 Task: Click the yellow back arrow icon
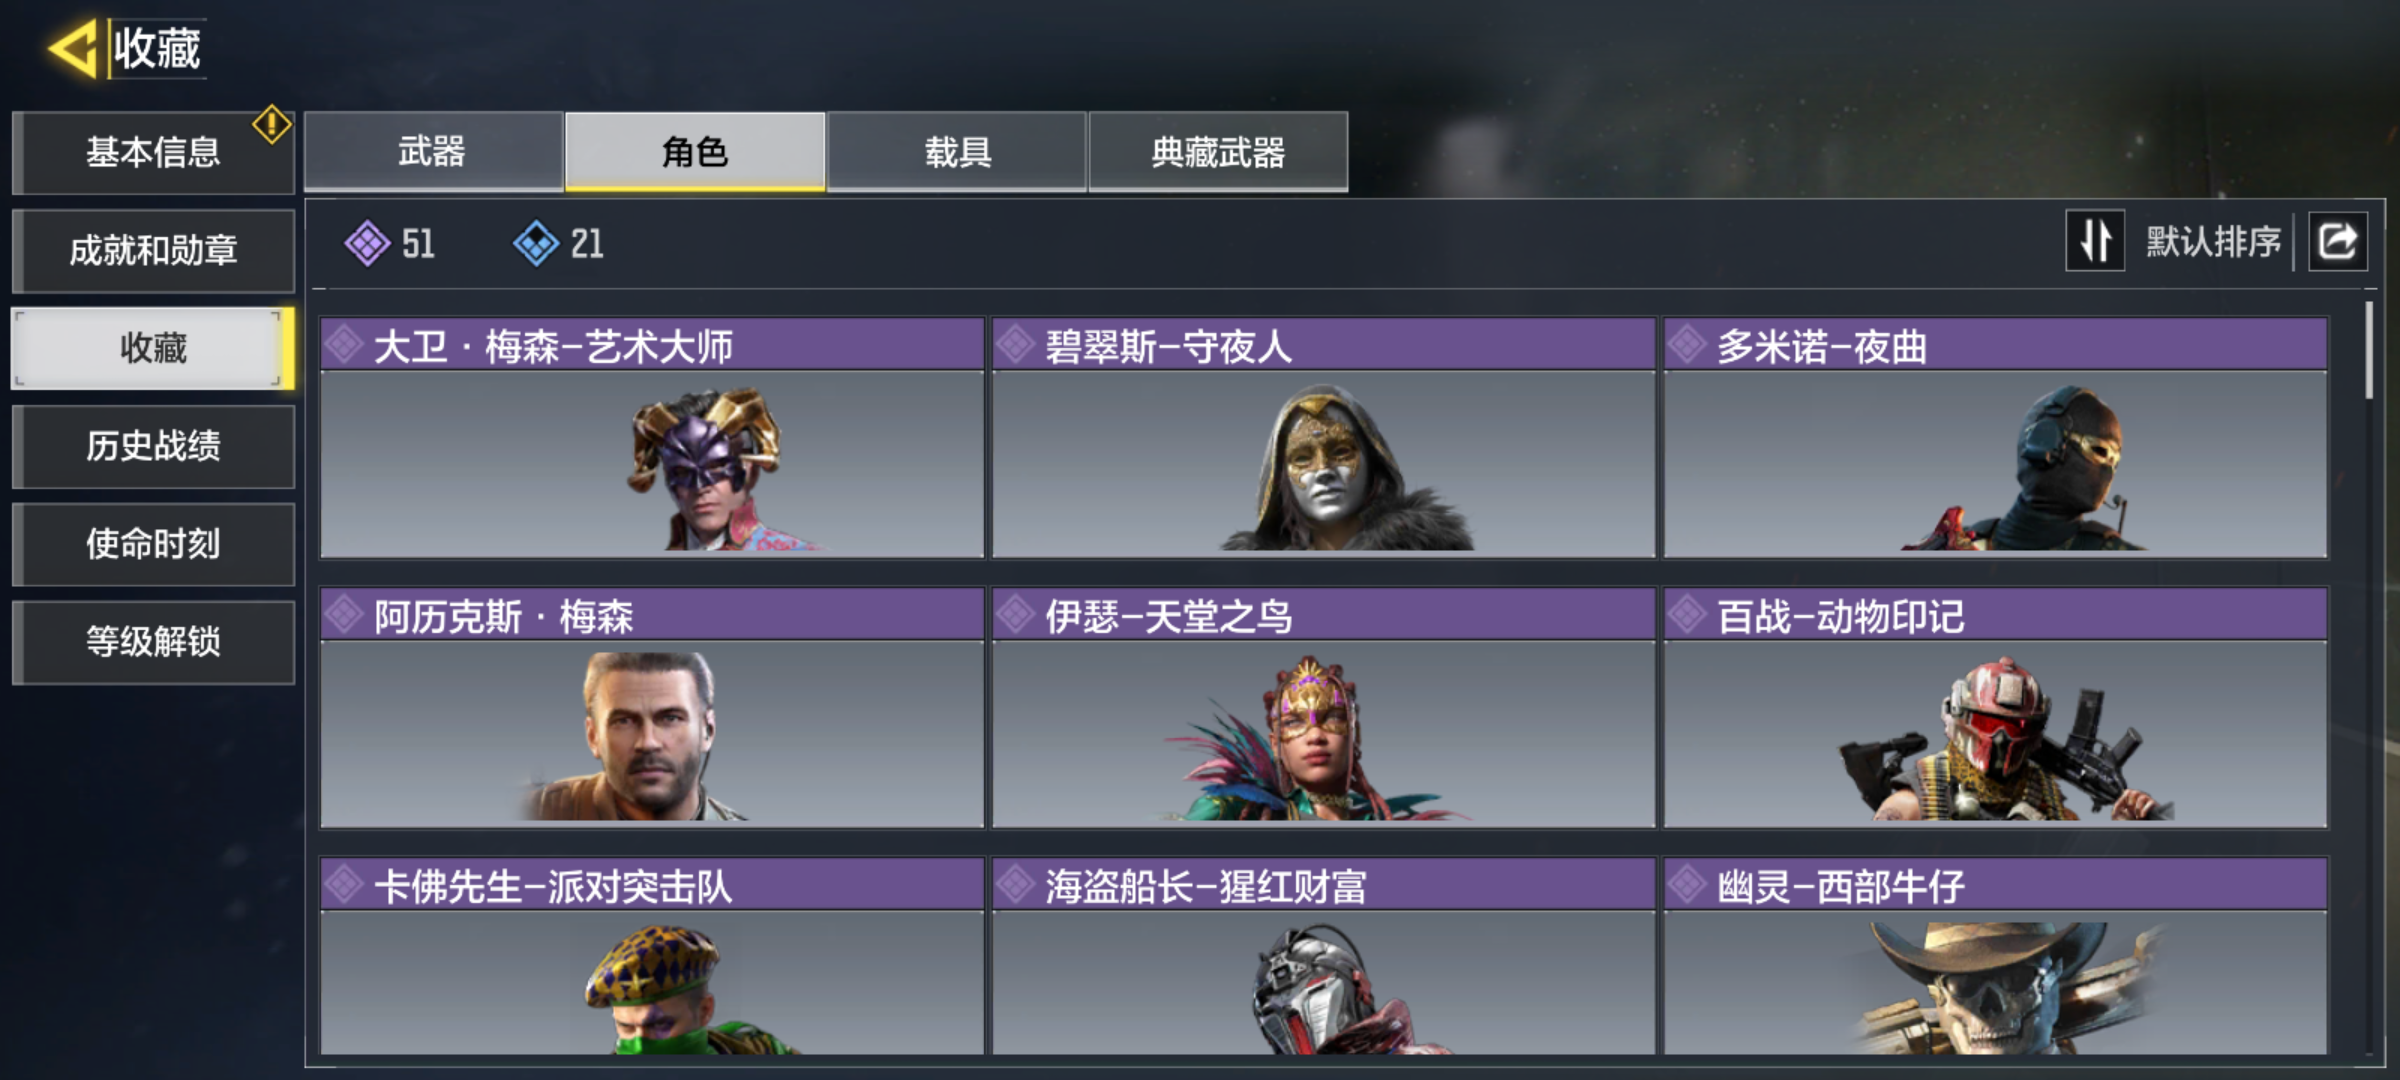(72, 47)
